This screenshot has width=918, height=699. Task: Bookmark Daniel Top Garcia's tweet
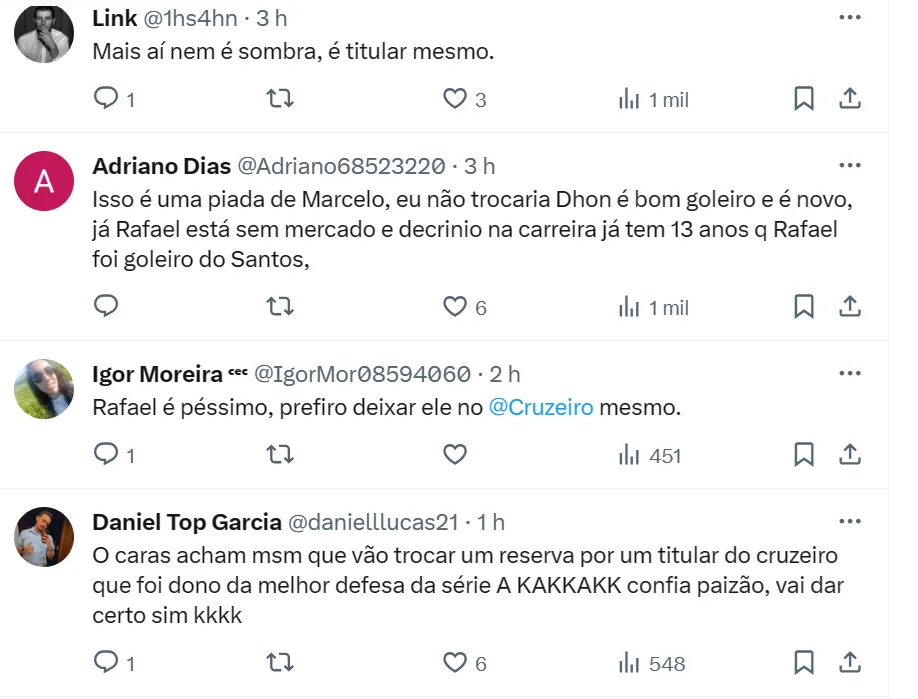(x=804, y=663)
